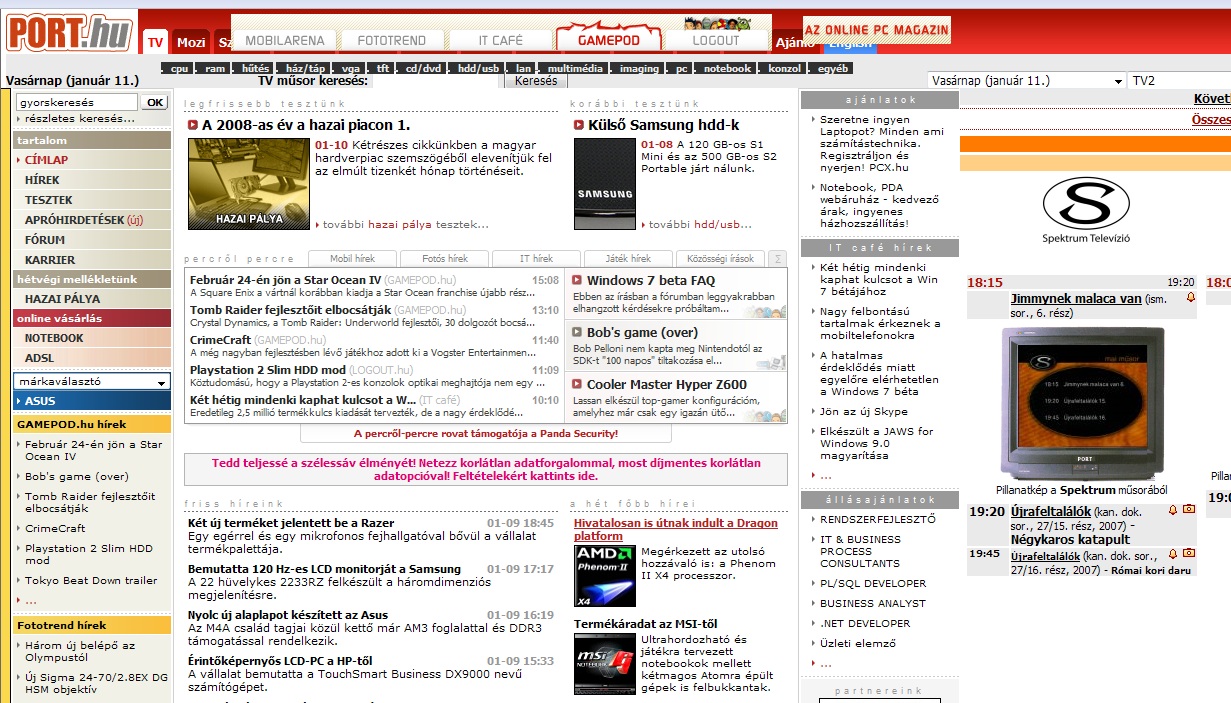Click red arrow icon beside Windows 7 beta FAQ
The width and height of the screenshot is (1231, 703).
point(577,281)
